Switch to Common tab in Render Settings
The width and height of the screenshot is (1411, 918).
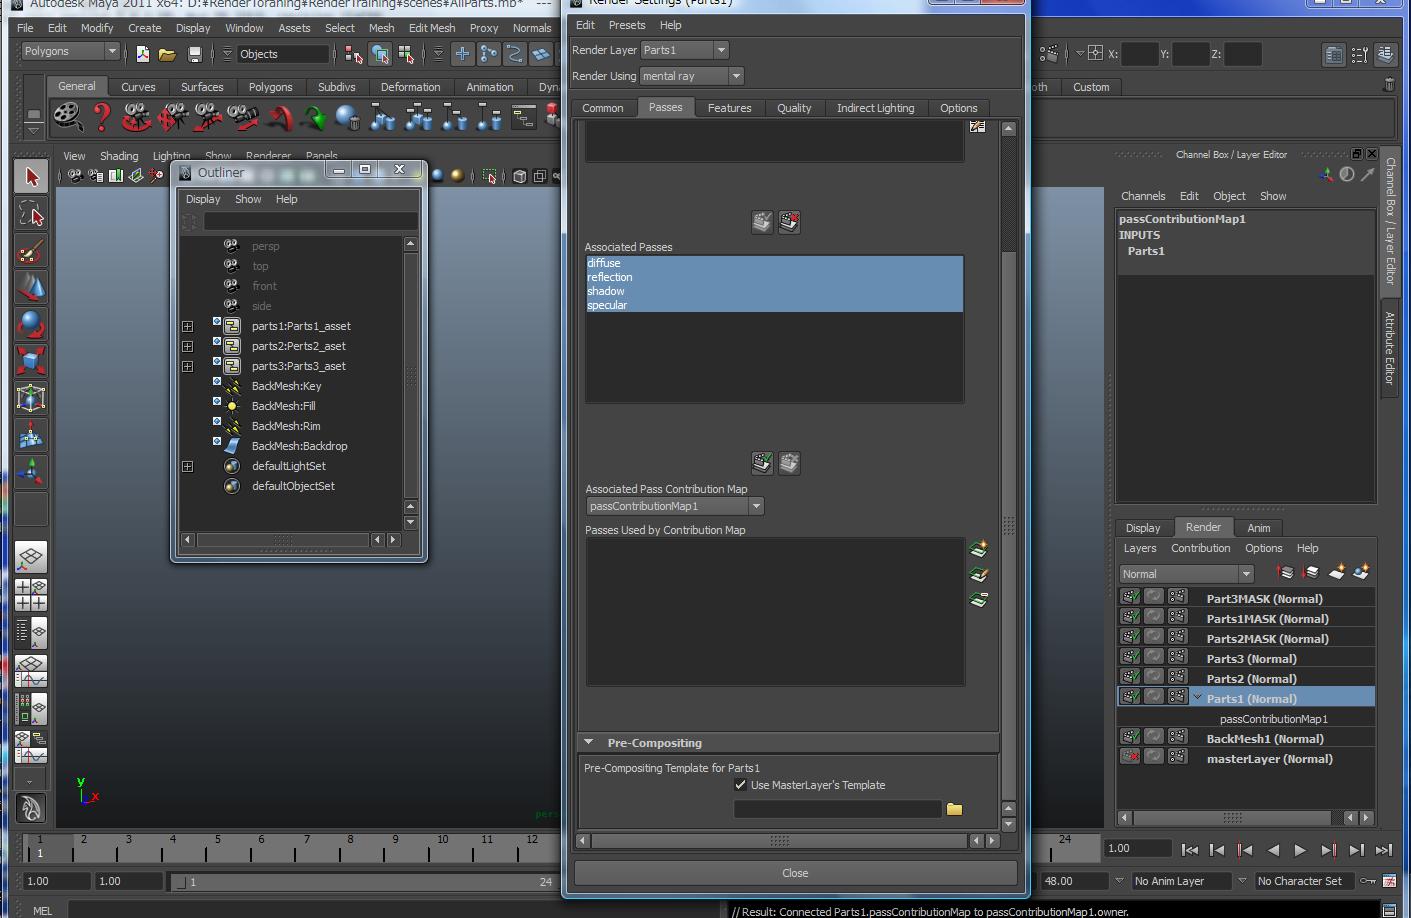tap(603, 108)
